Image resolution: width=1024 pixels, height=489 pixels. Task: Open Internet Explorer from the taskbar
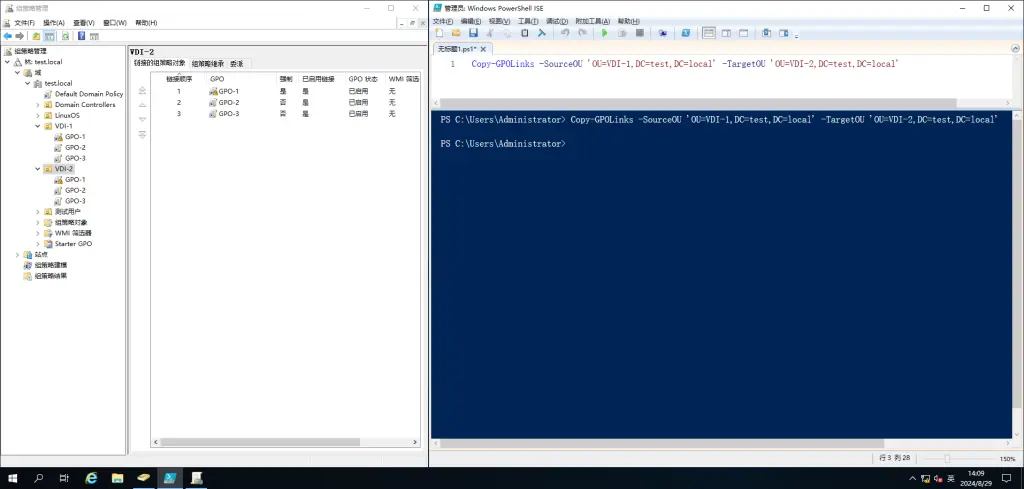(x=91, y=478)
